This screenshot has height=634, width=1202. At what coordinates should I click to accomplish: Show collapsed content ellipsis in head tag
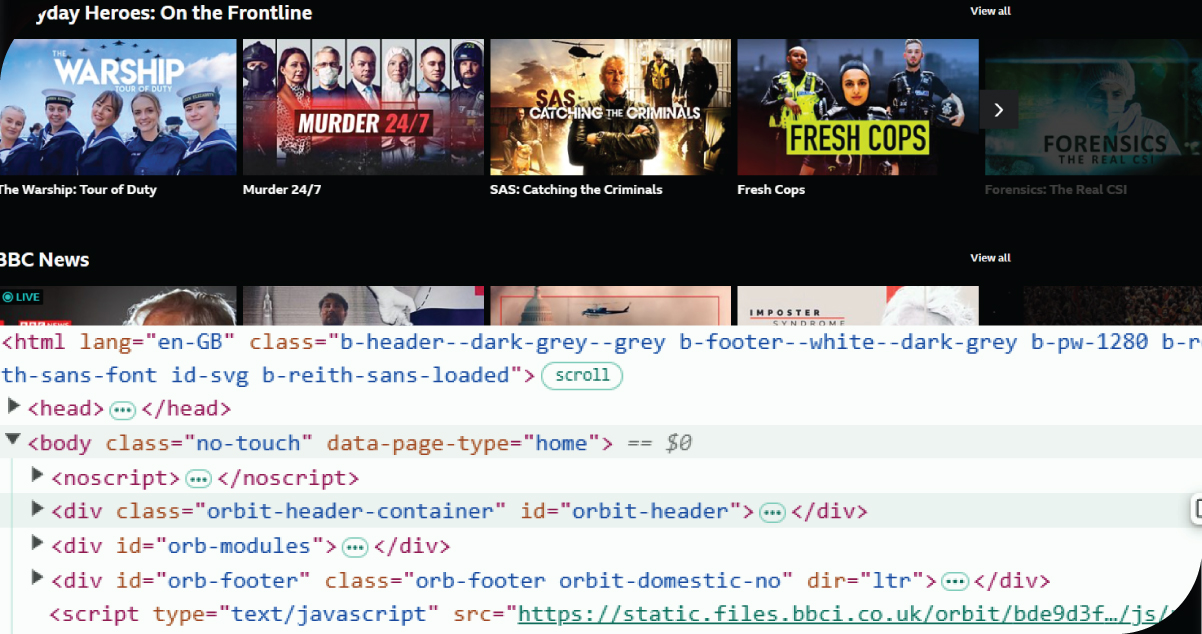122,410
